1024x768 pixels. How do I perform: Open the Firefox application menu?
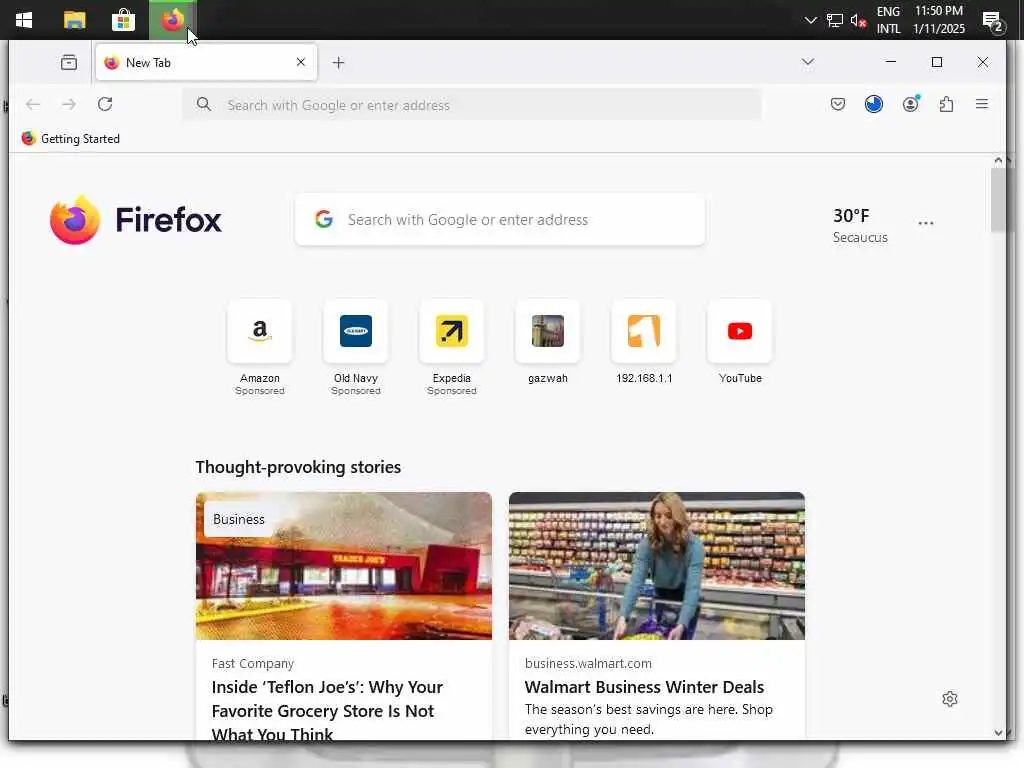click(x=982, y=104)
